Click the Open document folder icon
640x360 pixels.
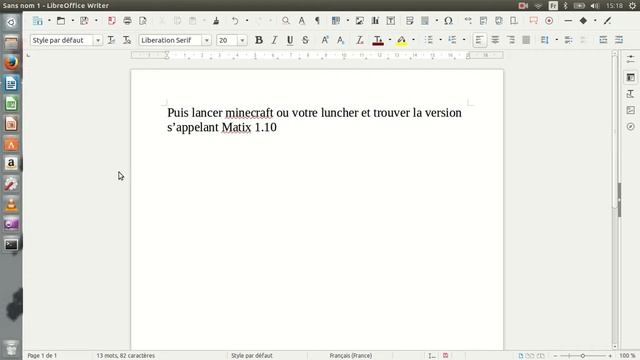[x=61, y=21]
